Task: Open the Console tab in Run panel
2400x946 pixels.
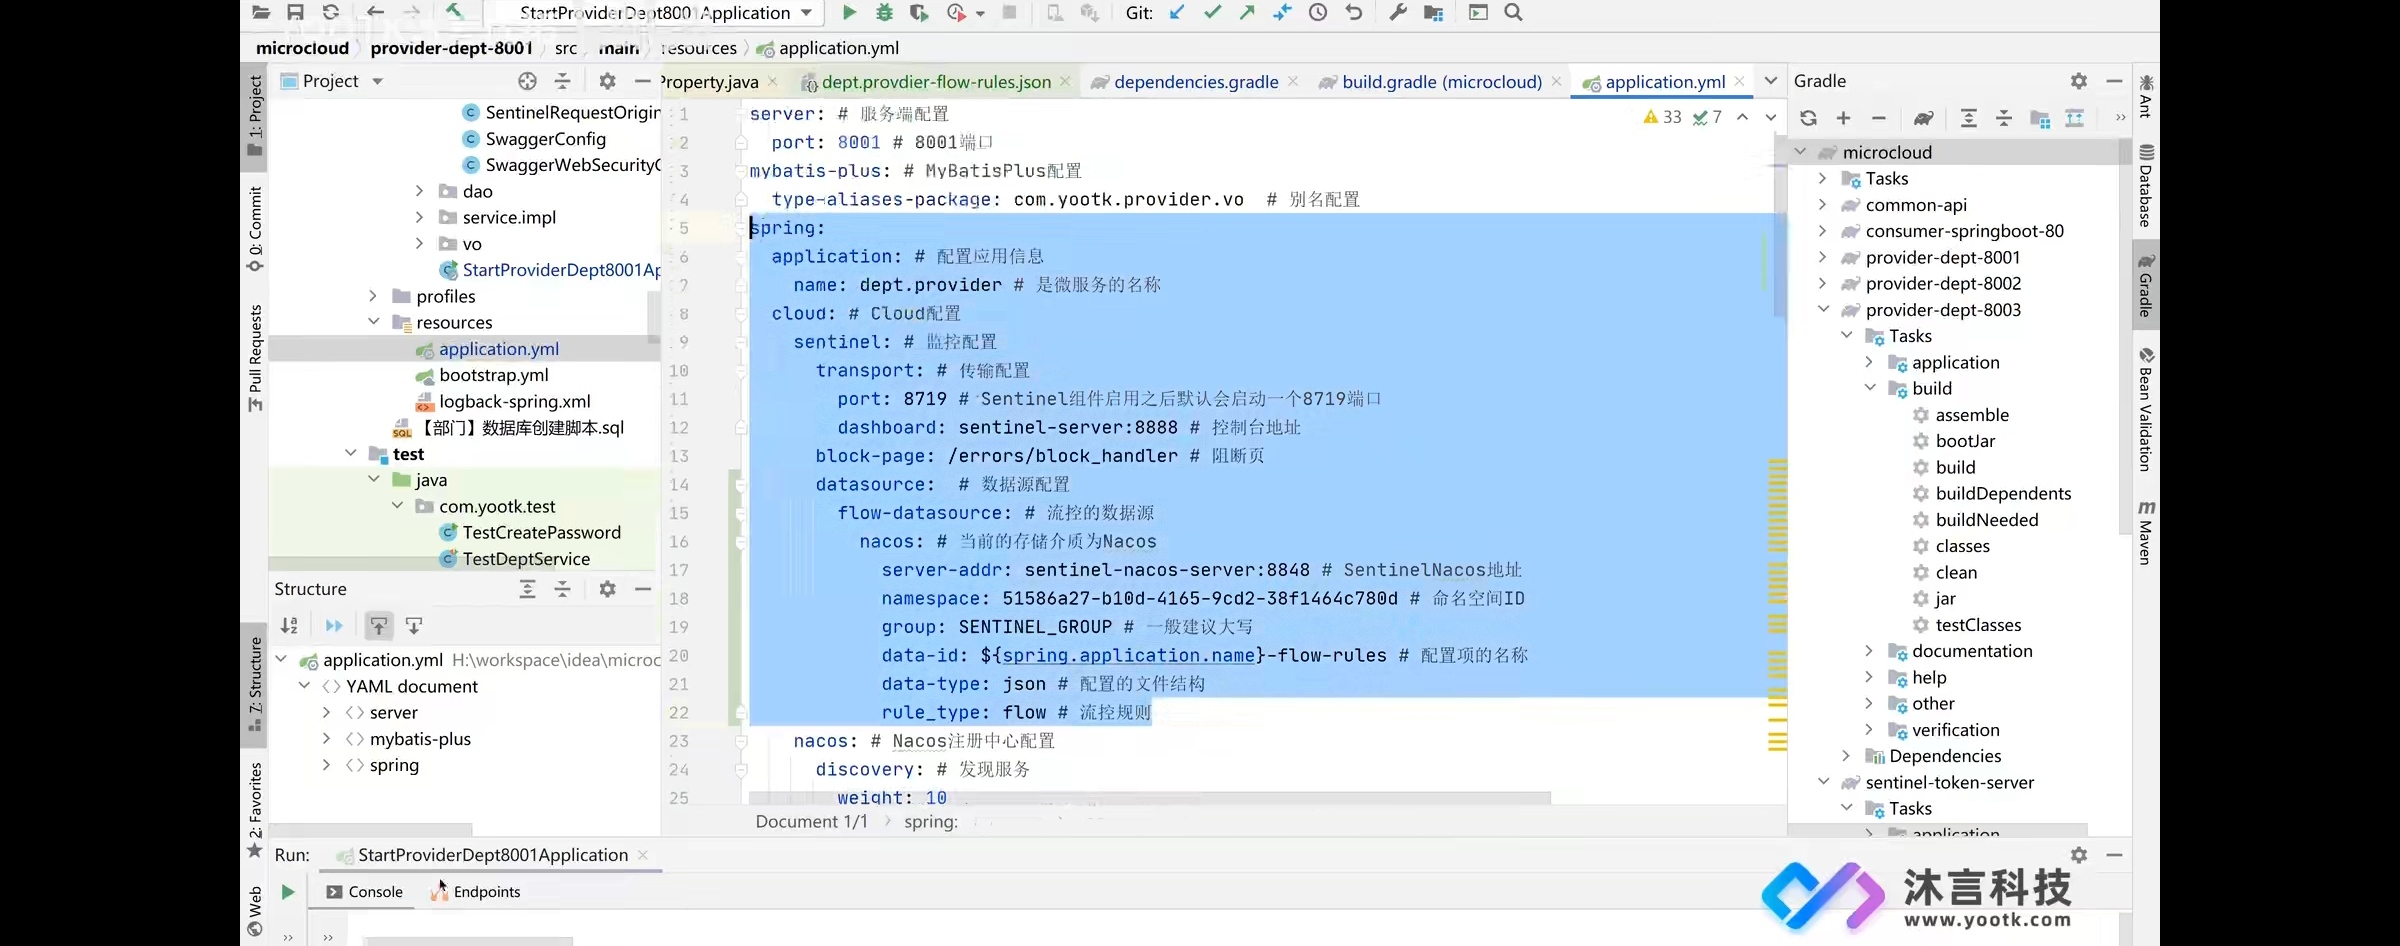Action: [365, 892]
